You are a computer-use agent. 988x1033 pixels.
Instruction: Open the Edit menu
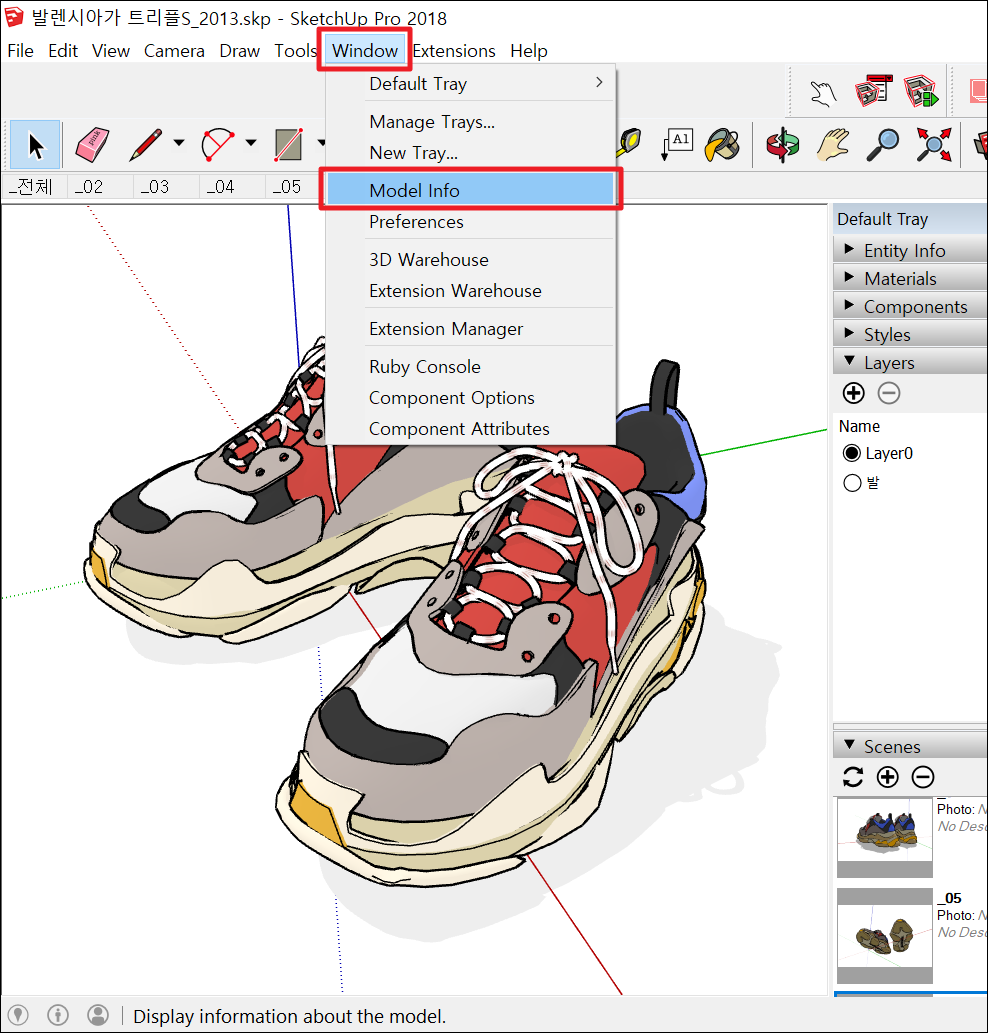[63, 51]
